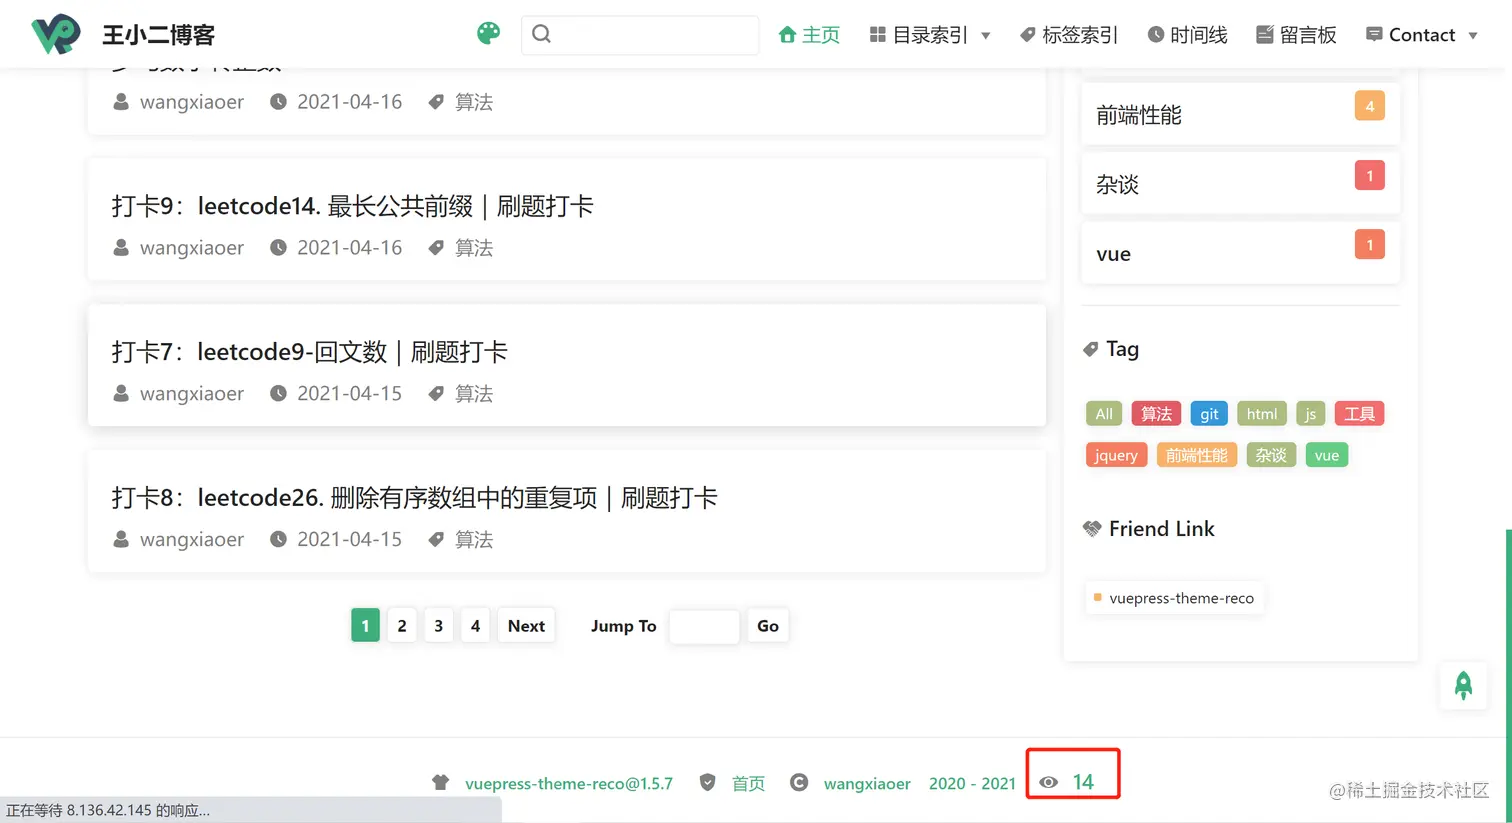Filter by 杂谈 tag chip
Image resolution: width=1512 pixels, height=823 pixels.
[1271, 455]
